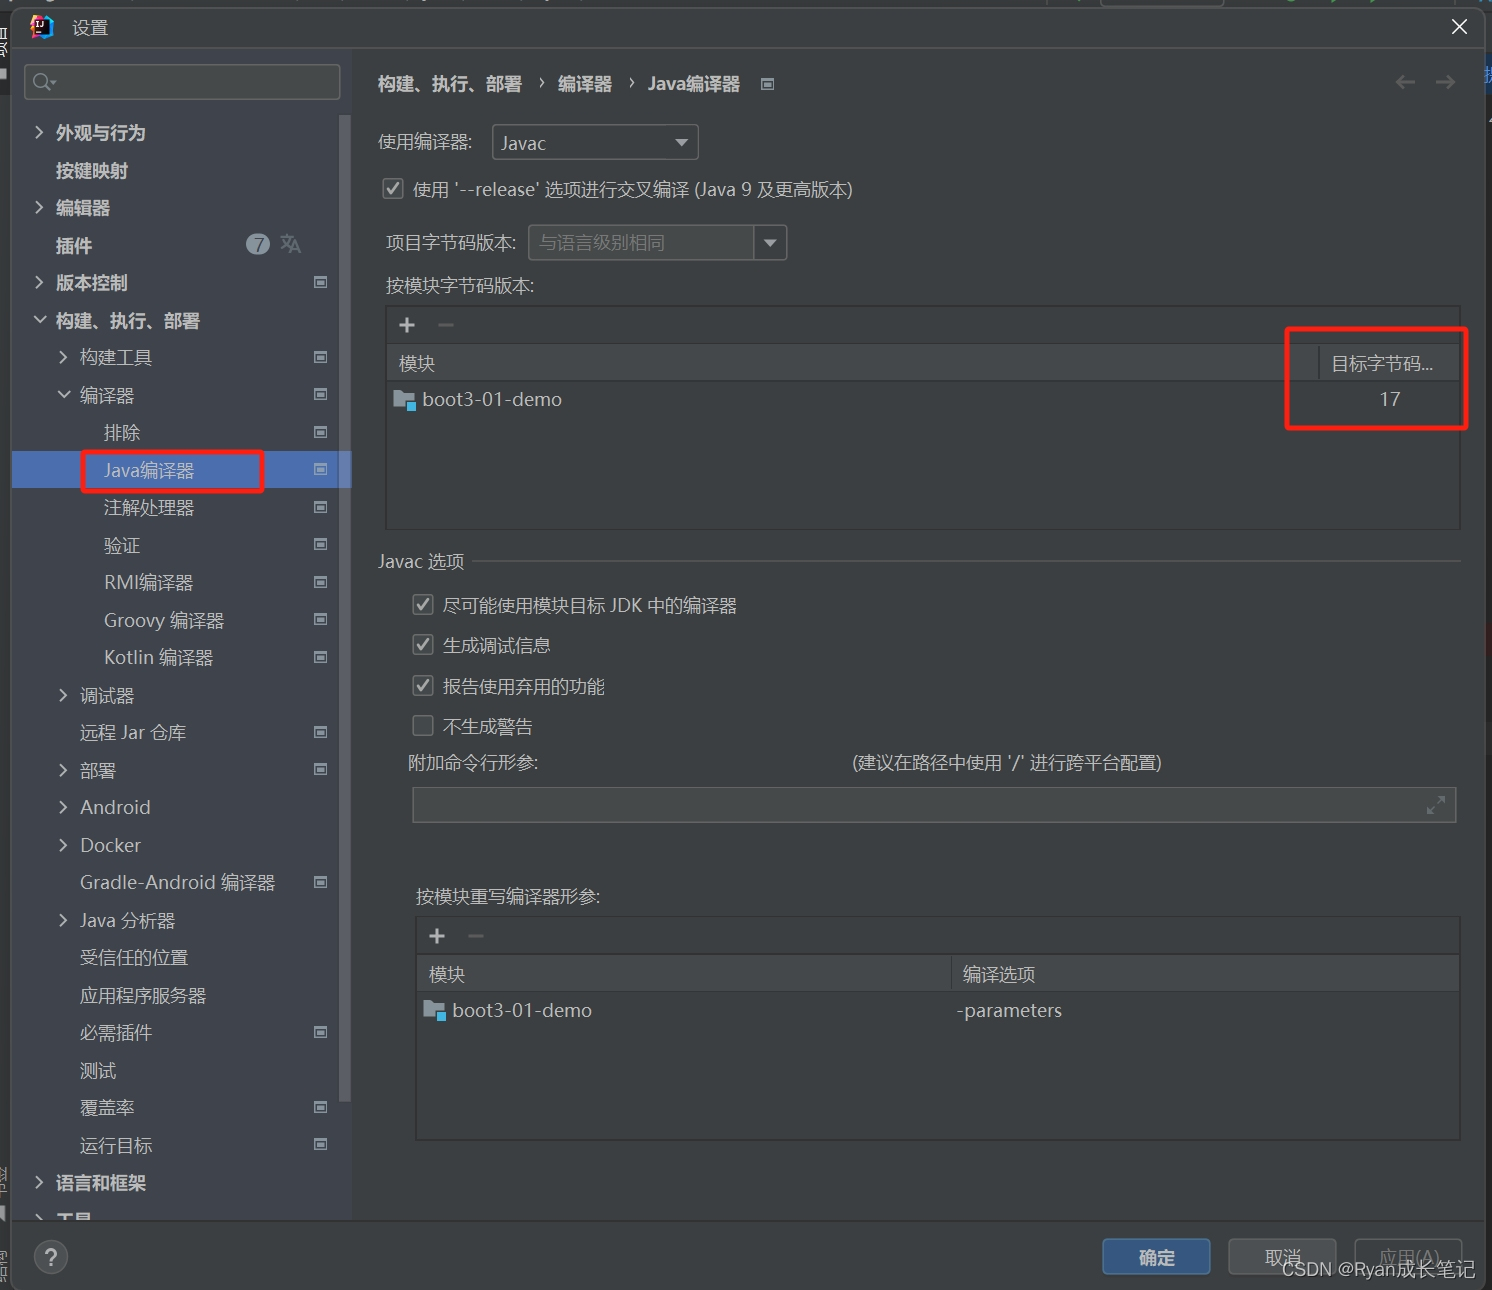Remove module bytecode entry with minus icon
The image size is (1492, 1290).
coord(446,325)
